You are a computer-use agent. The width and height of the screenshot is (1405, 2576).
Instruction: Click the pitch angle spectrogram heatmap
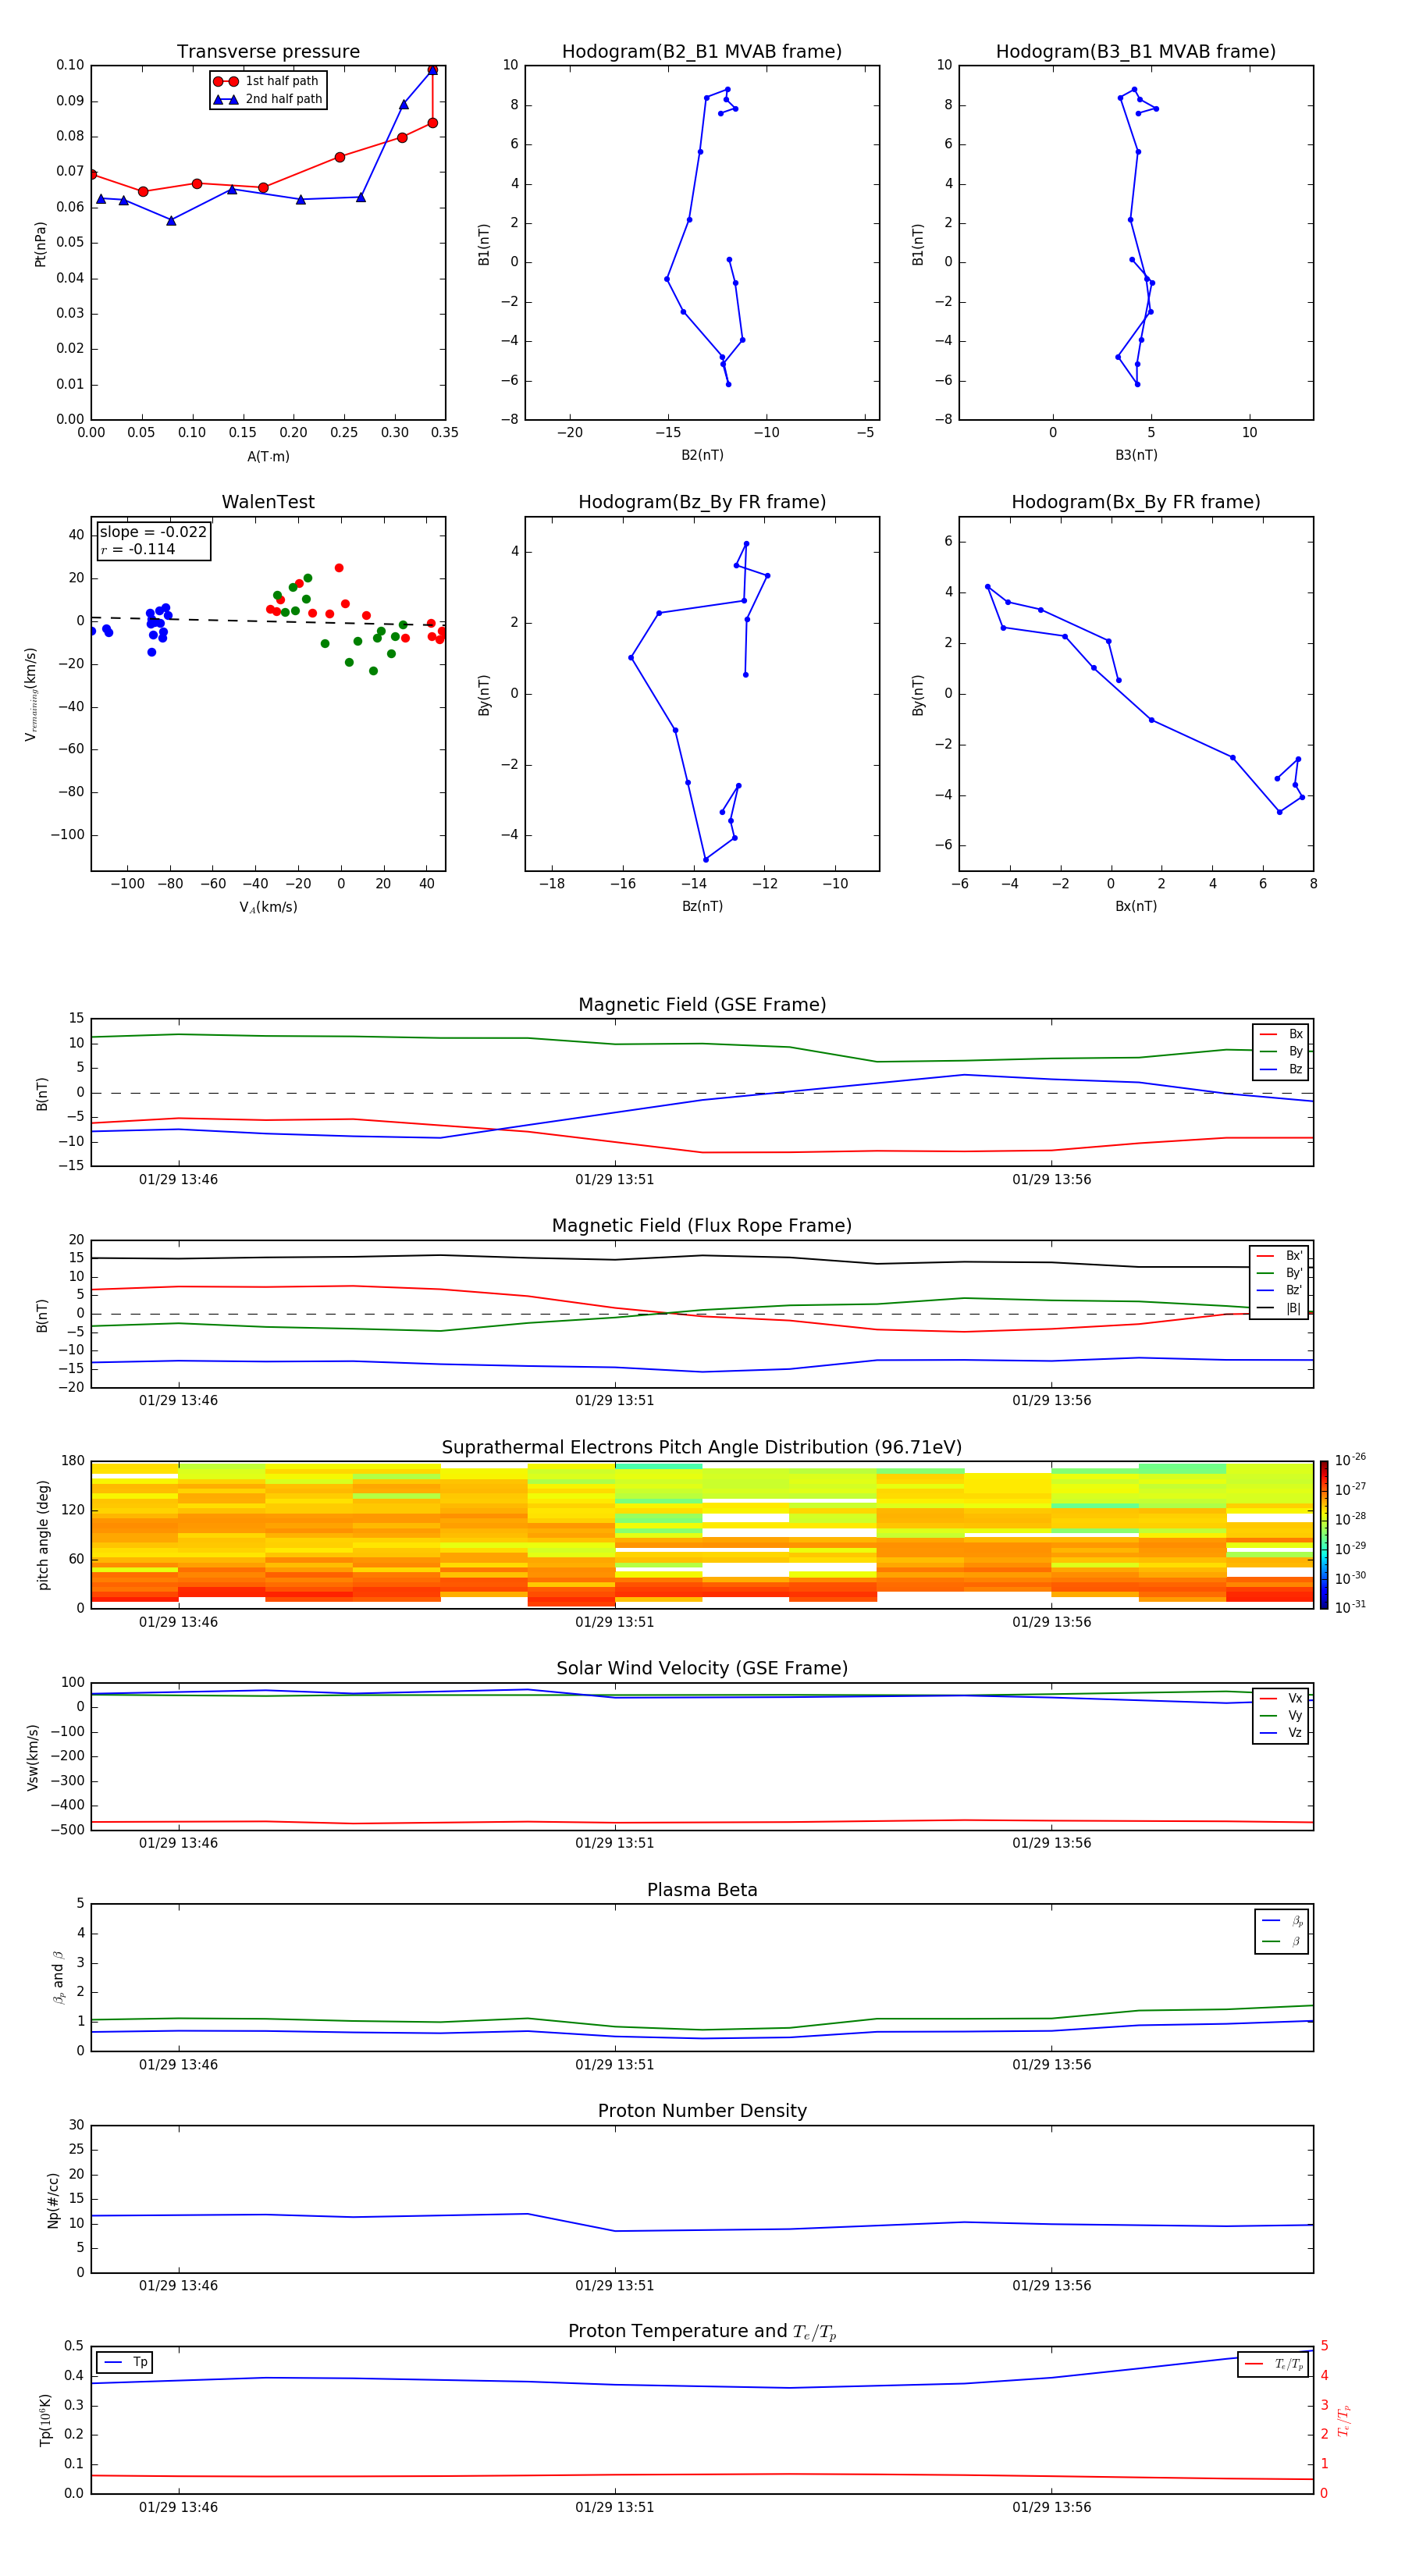[702, 1534]
